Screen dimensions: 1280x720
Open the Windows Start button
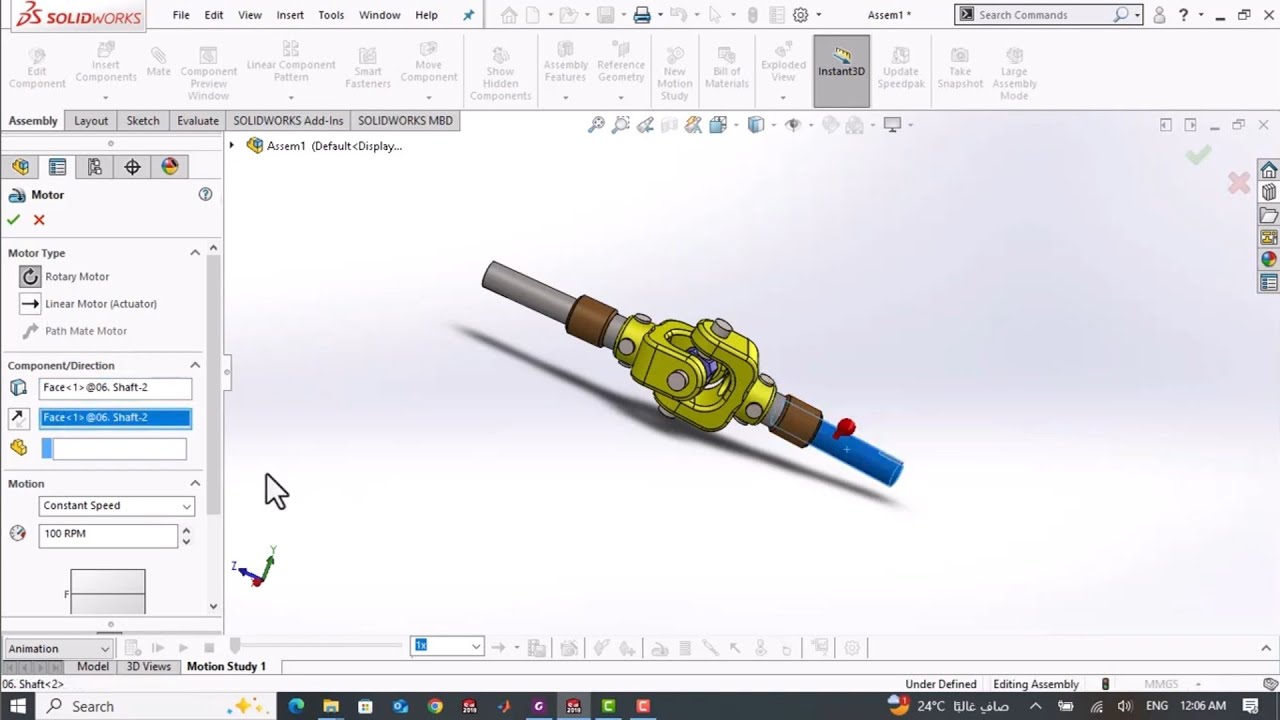click(x=18, y=706)
